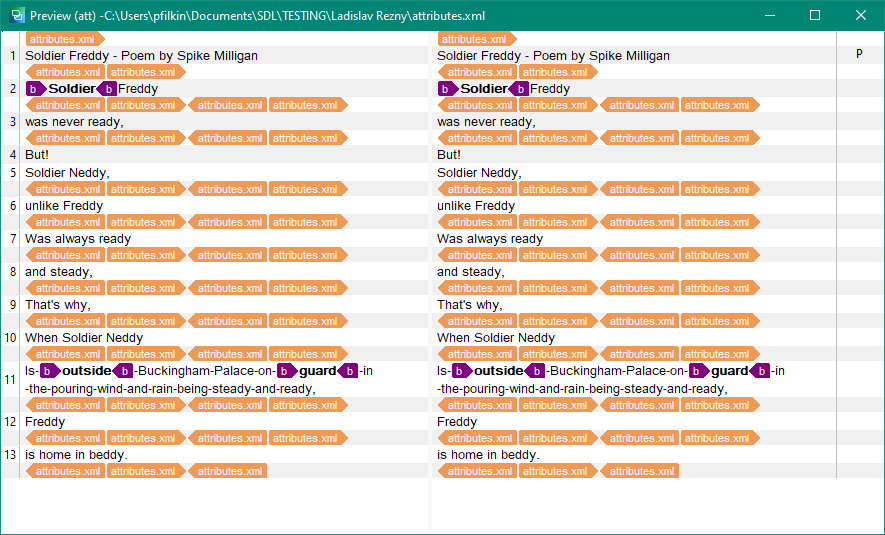Image resolution: width=885 pixels, height=535 pixels.
Task: Select source text 'Soldier Freddy - Poem by Spike Milligan'
Action: (x=141, y=55)
